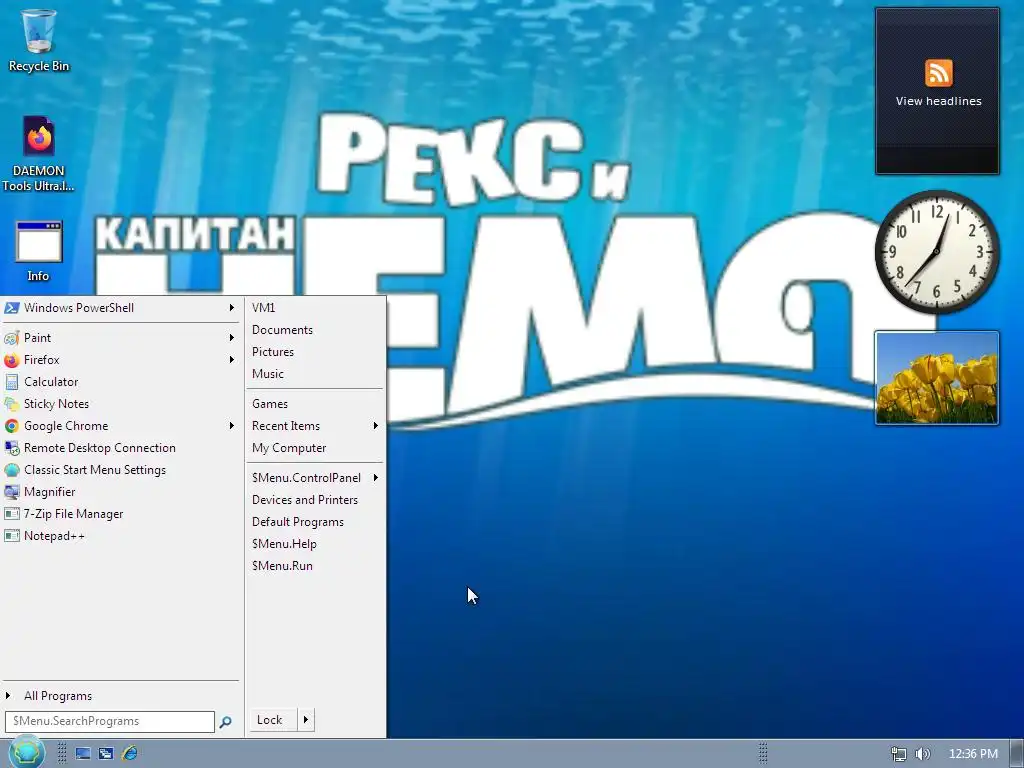
Task: Click the Magnifier icon
Action: coord(12,492)
